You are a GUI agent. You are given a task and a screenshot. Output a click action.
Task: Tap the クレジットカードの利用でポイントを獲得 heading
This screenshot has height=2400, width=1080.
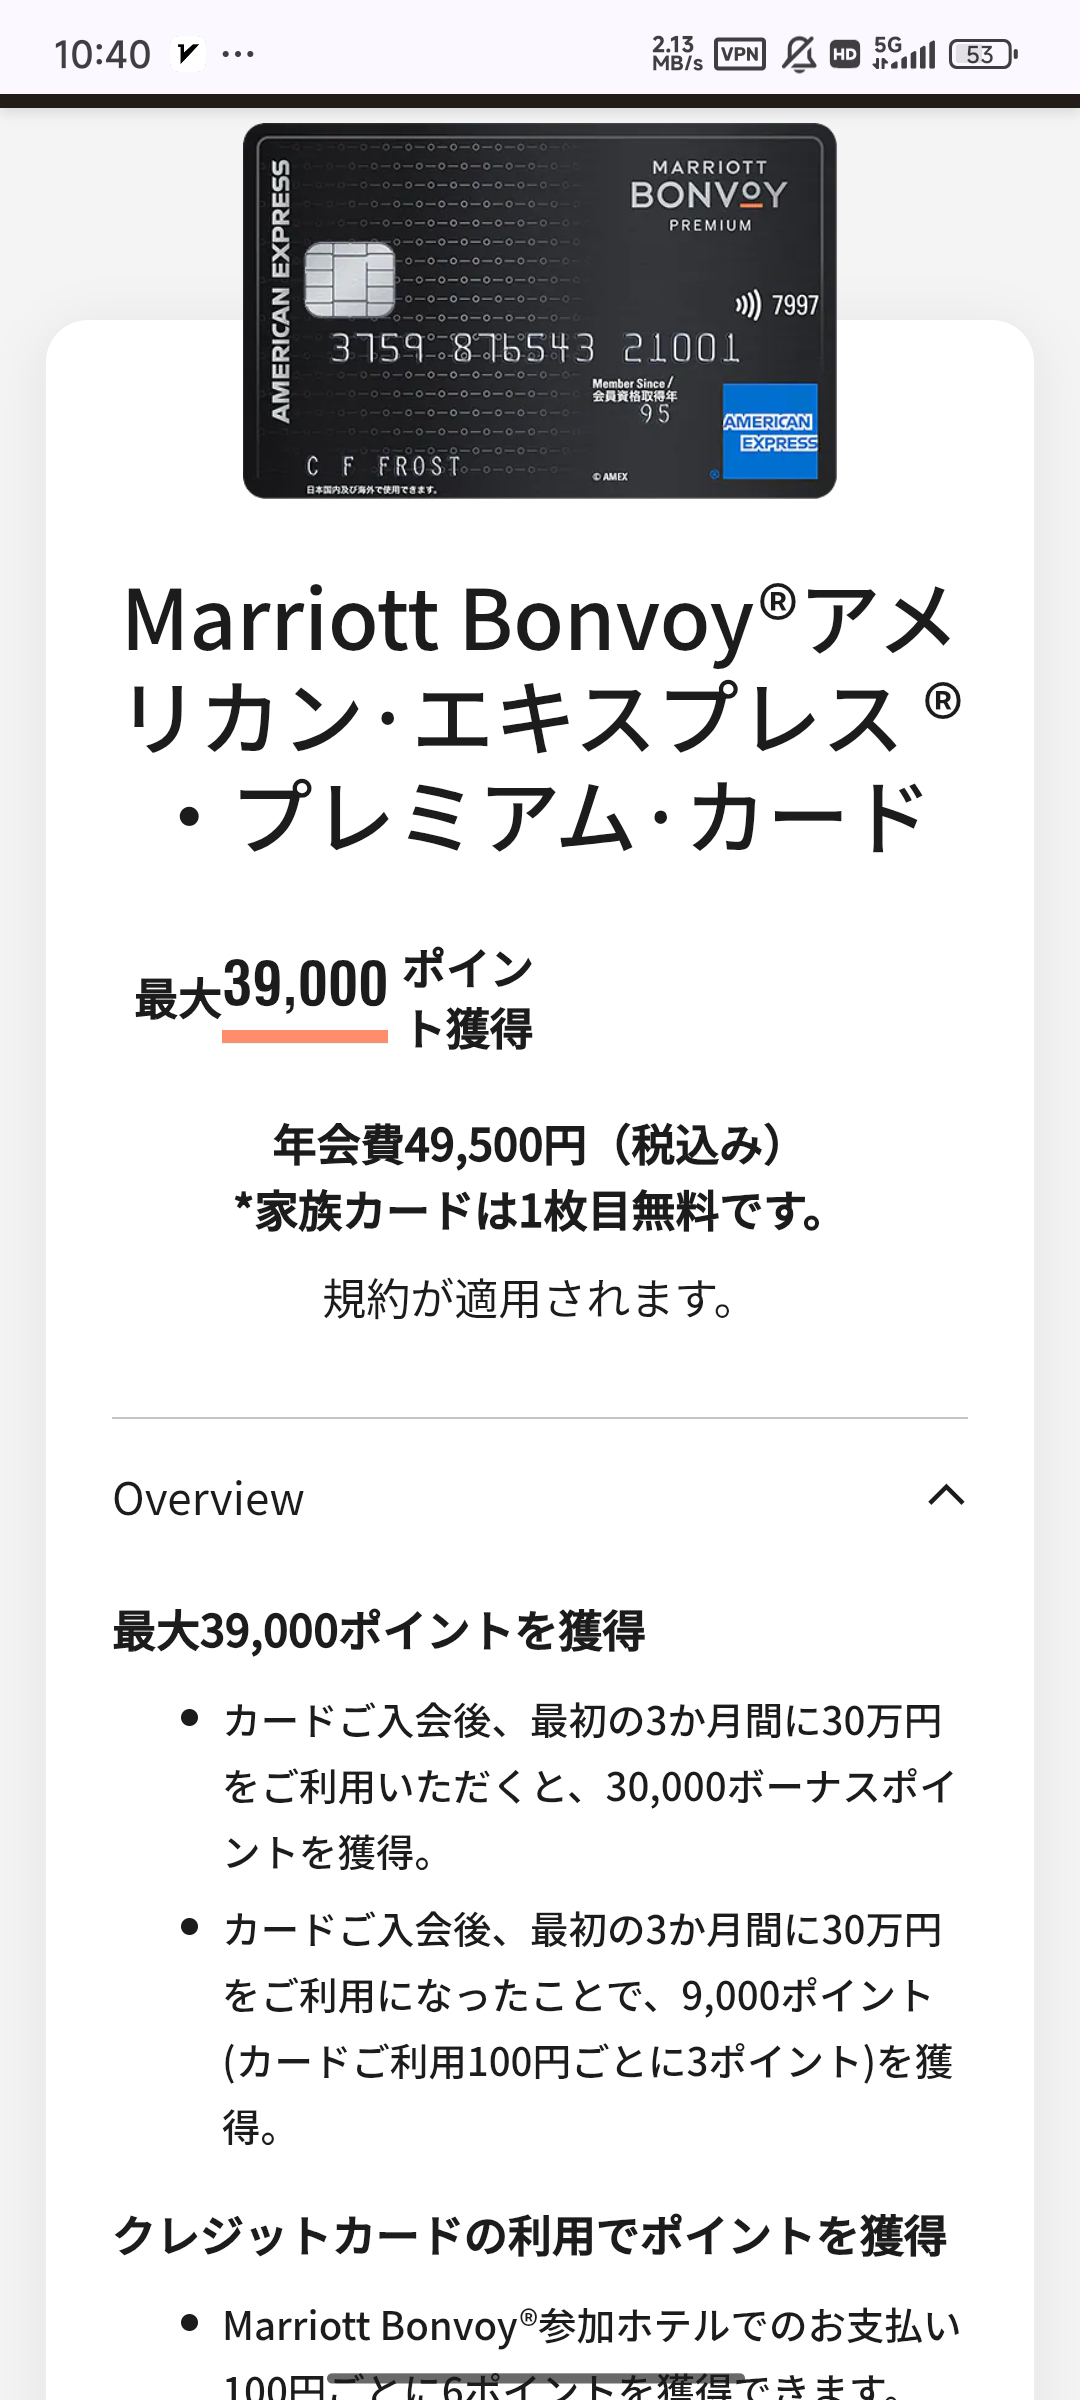pyautogui.click(x=530, y=2236)
